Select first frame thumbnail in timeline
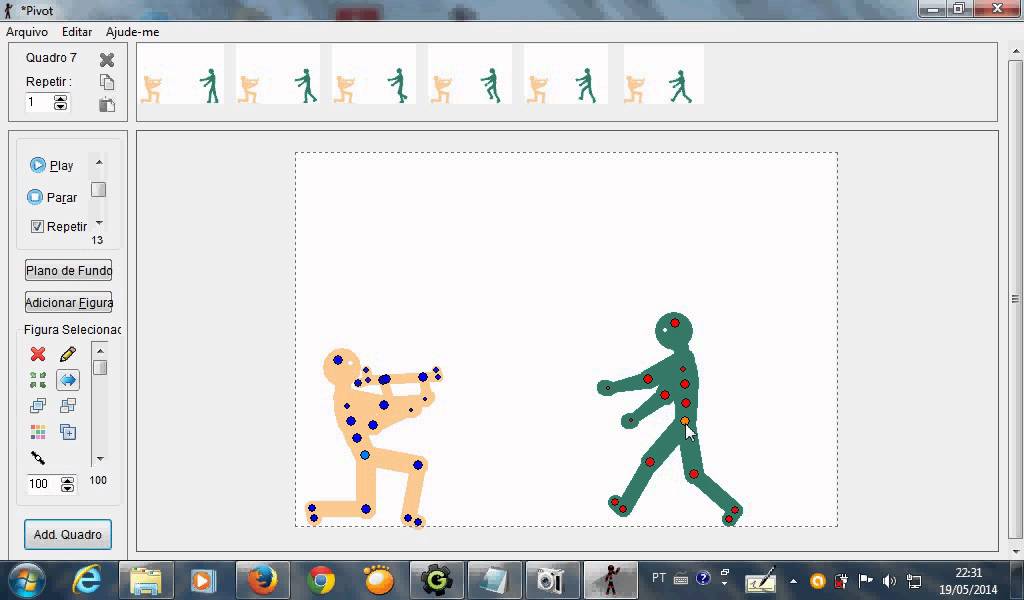 click(182, 74)
